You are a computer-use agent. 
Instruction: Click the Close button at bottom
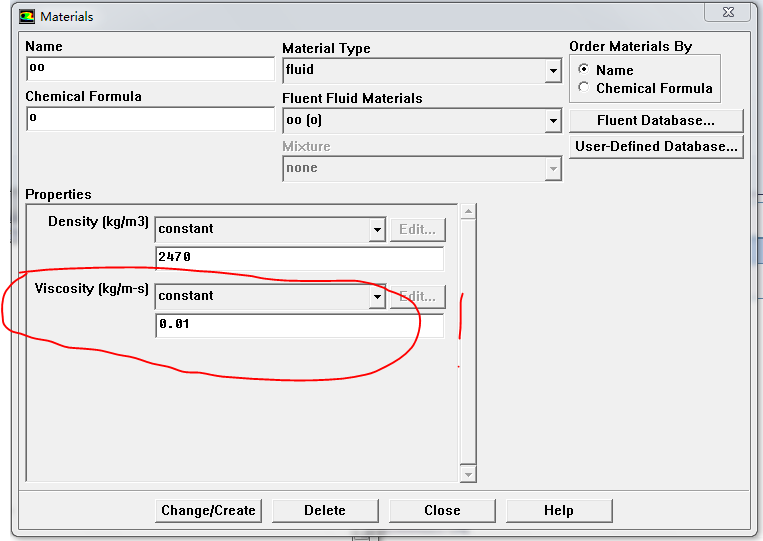pyautogui.click(x=442, y=510)
